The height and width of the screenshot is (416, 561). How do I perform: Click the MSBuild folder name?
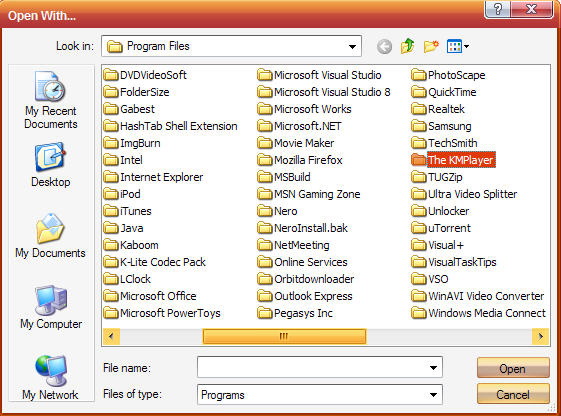point(292,177)
